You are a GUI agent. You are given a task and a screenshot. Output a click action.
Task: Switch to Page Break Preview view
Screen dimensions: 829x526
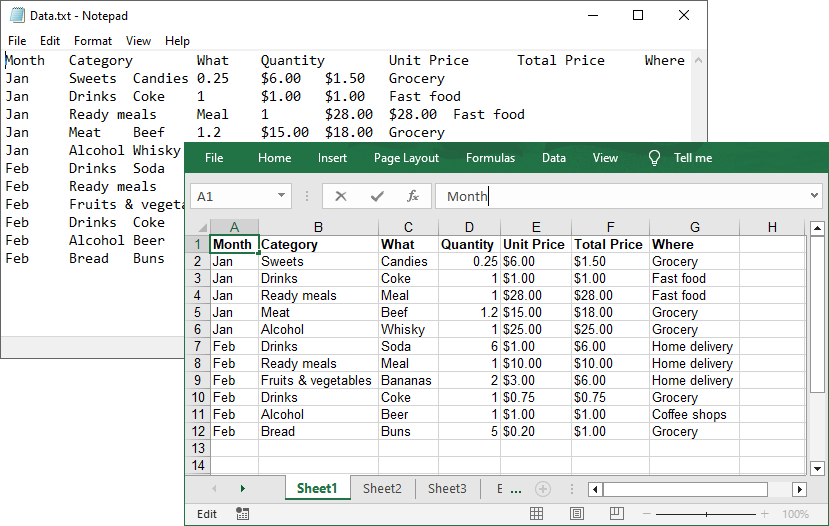point(617,514)
